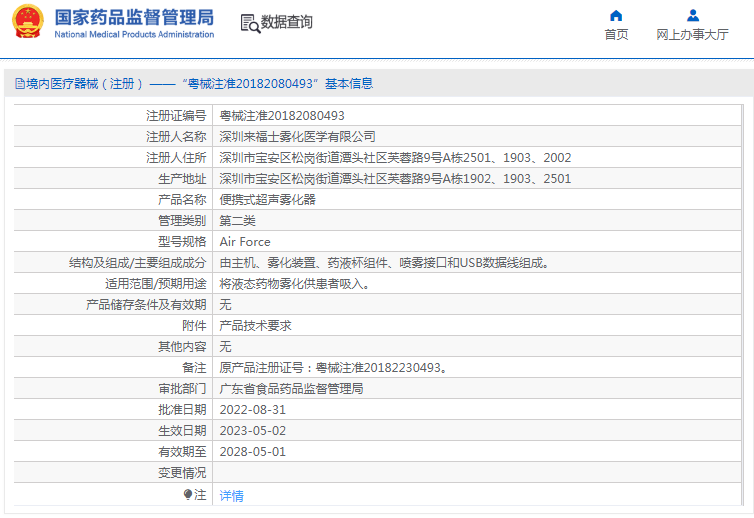Click National Medical Products Administration English text
The image size is (754, 518).
[x=133, y=35]
